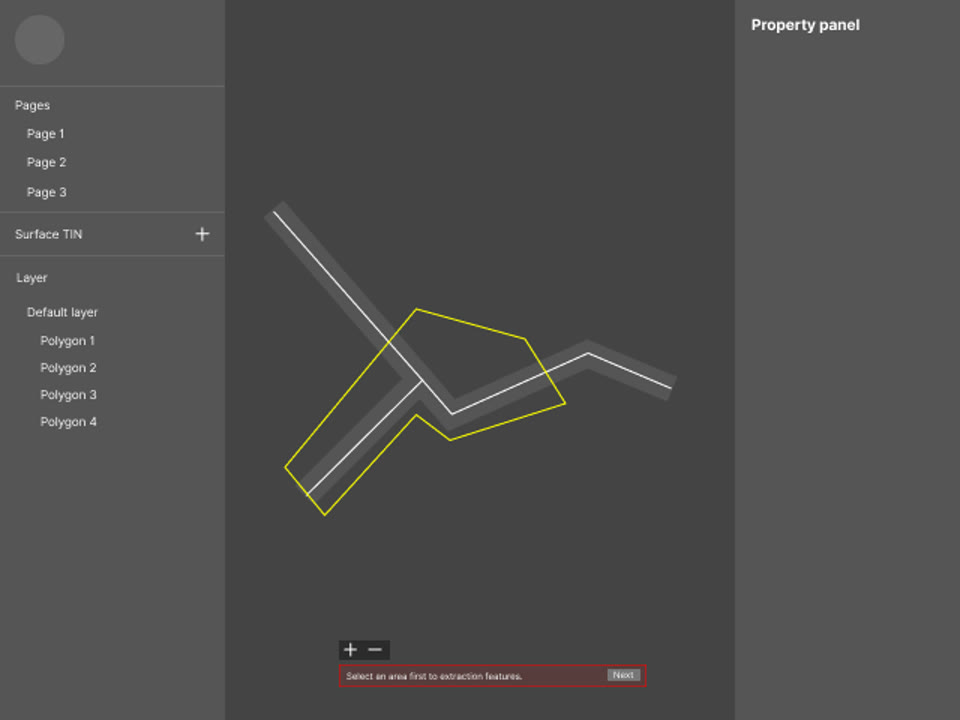Open Page 3
This screenshot has width=960, height=720.
pos(47,192)
